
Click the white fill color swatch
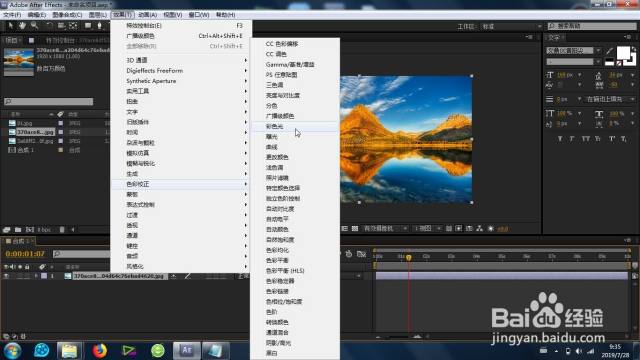point(623,53)
